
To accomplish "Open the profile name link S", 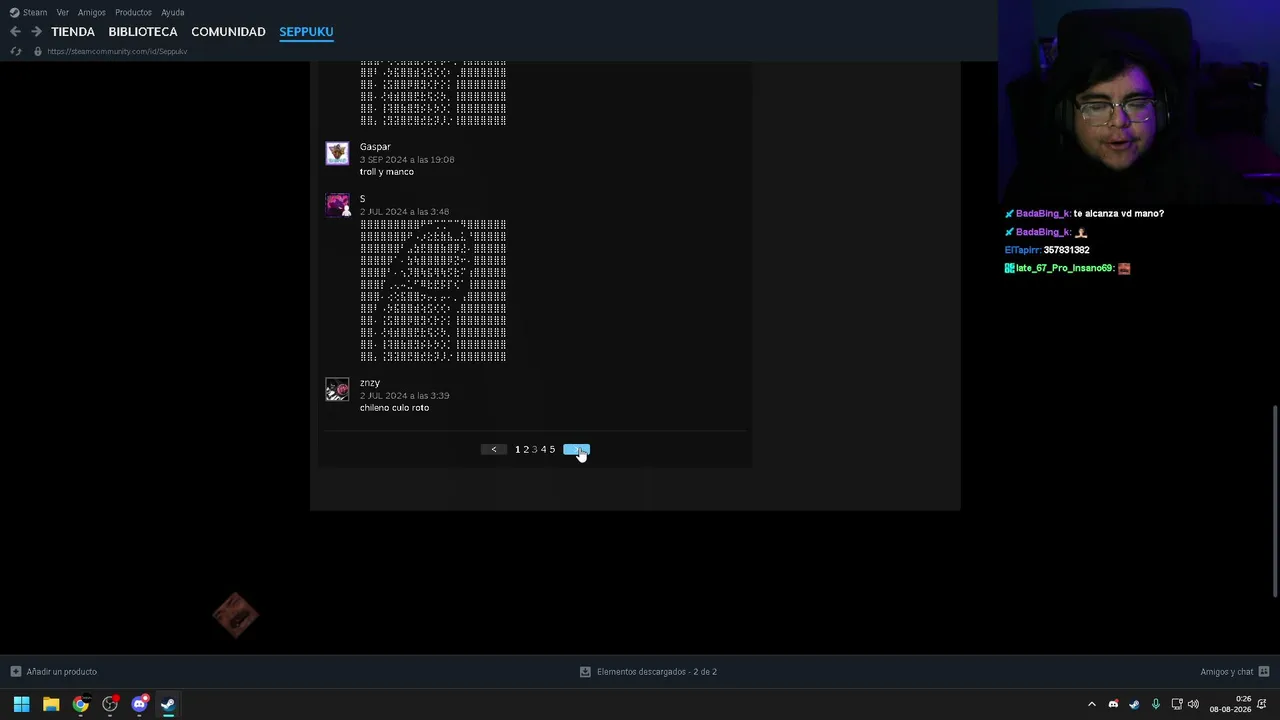I will click(363, 199).
